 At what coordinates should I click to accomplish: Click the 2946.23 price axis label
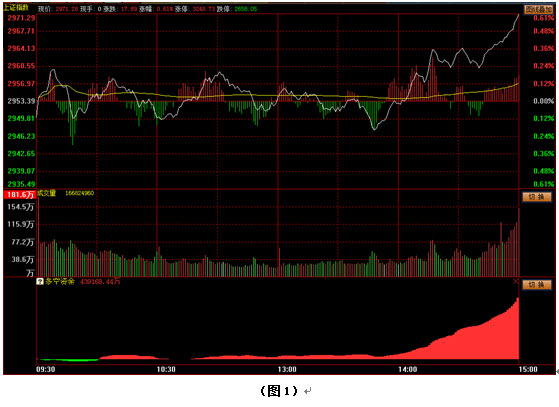point(21,136)
